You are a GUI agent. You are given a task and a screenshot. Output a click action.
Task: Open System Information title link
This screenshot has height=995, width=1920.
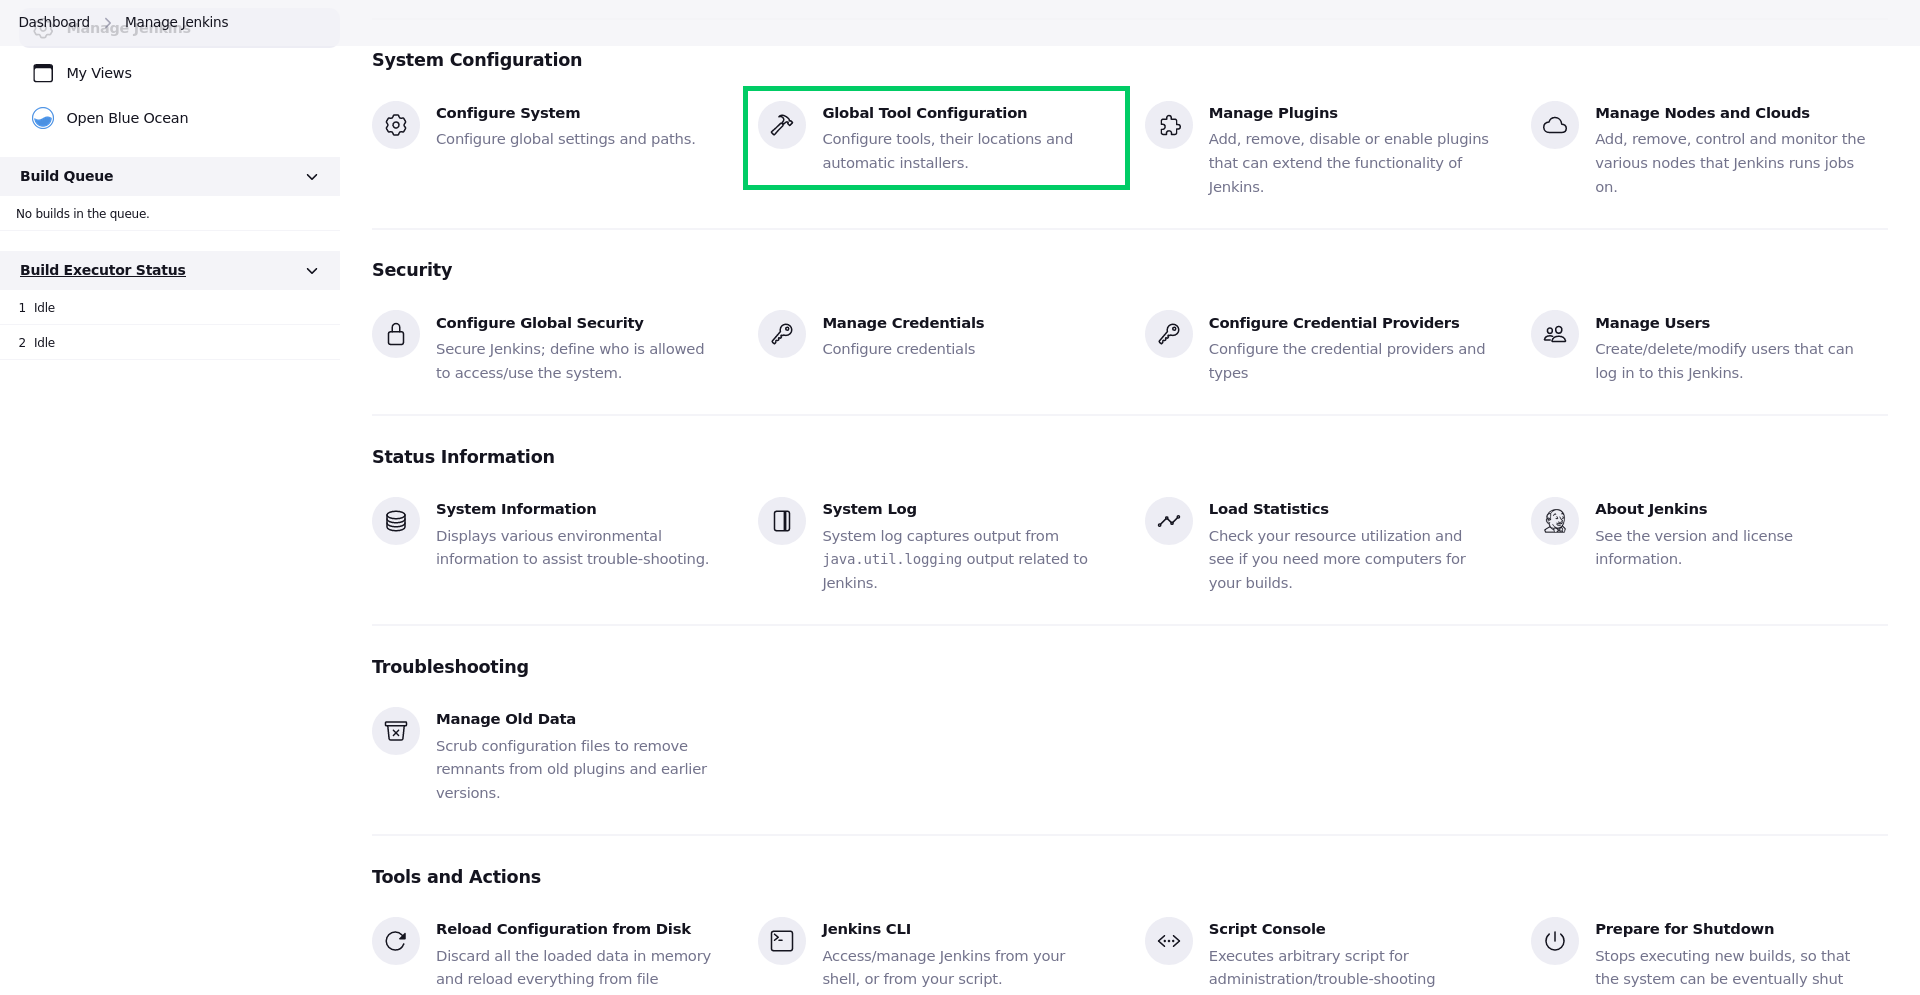pos(516,509)
